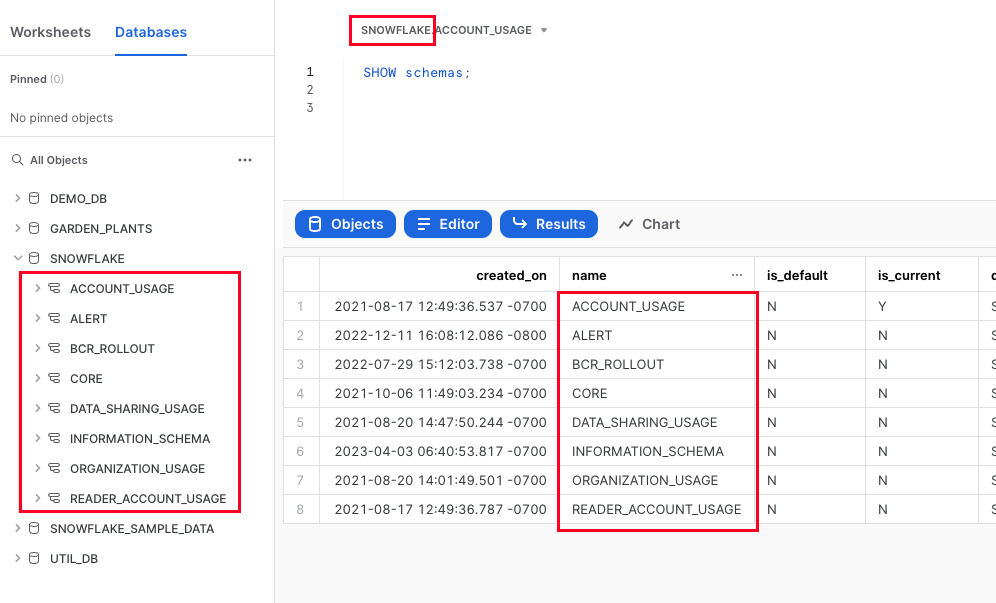Screen dimensions: 996x603
Task: Click the INFORMATION_SCHEMA schema icon
Action: pyautogui.click(x=55, y=438)
